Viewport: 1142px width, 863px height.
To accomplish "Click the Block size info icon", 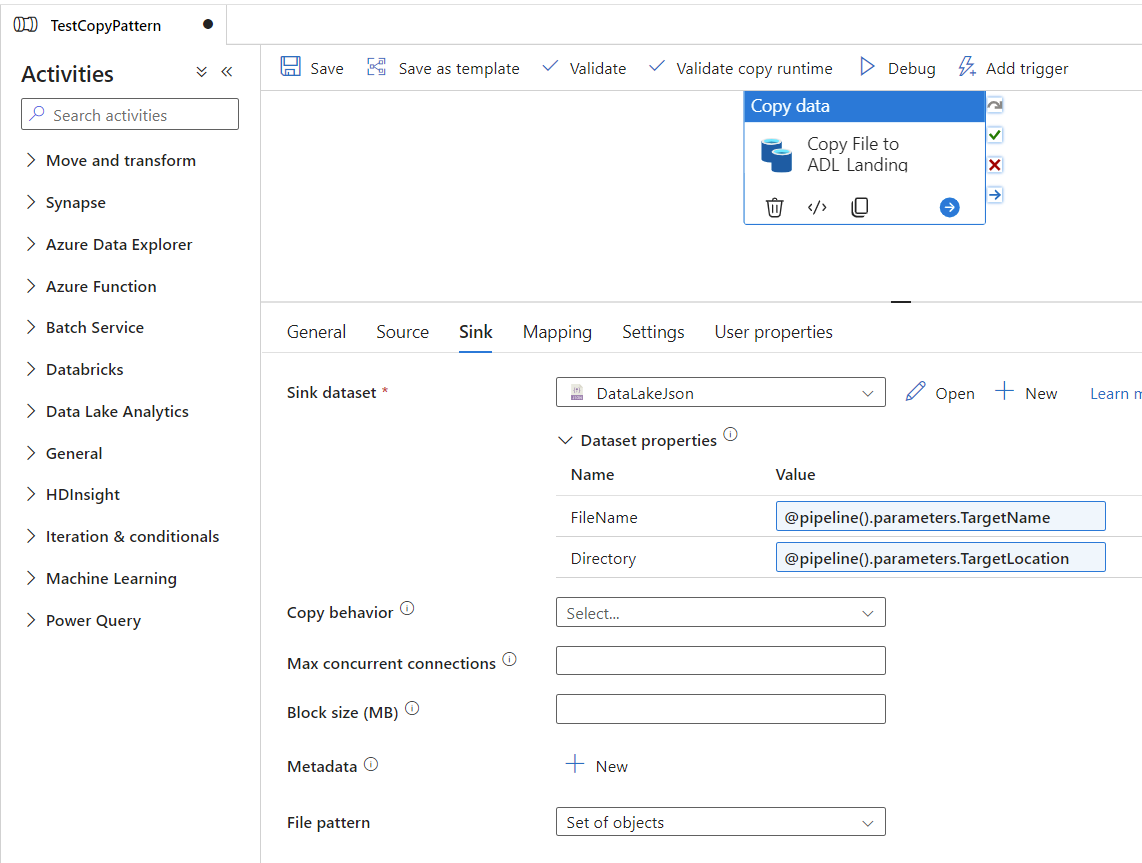I will tap(412, 708).
